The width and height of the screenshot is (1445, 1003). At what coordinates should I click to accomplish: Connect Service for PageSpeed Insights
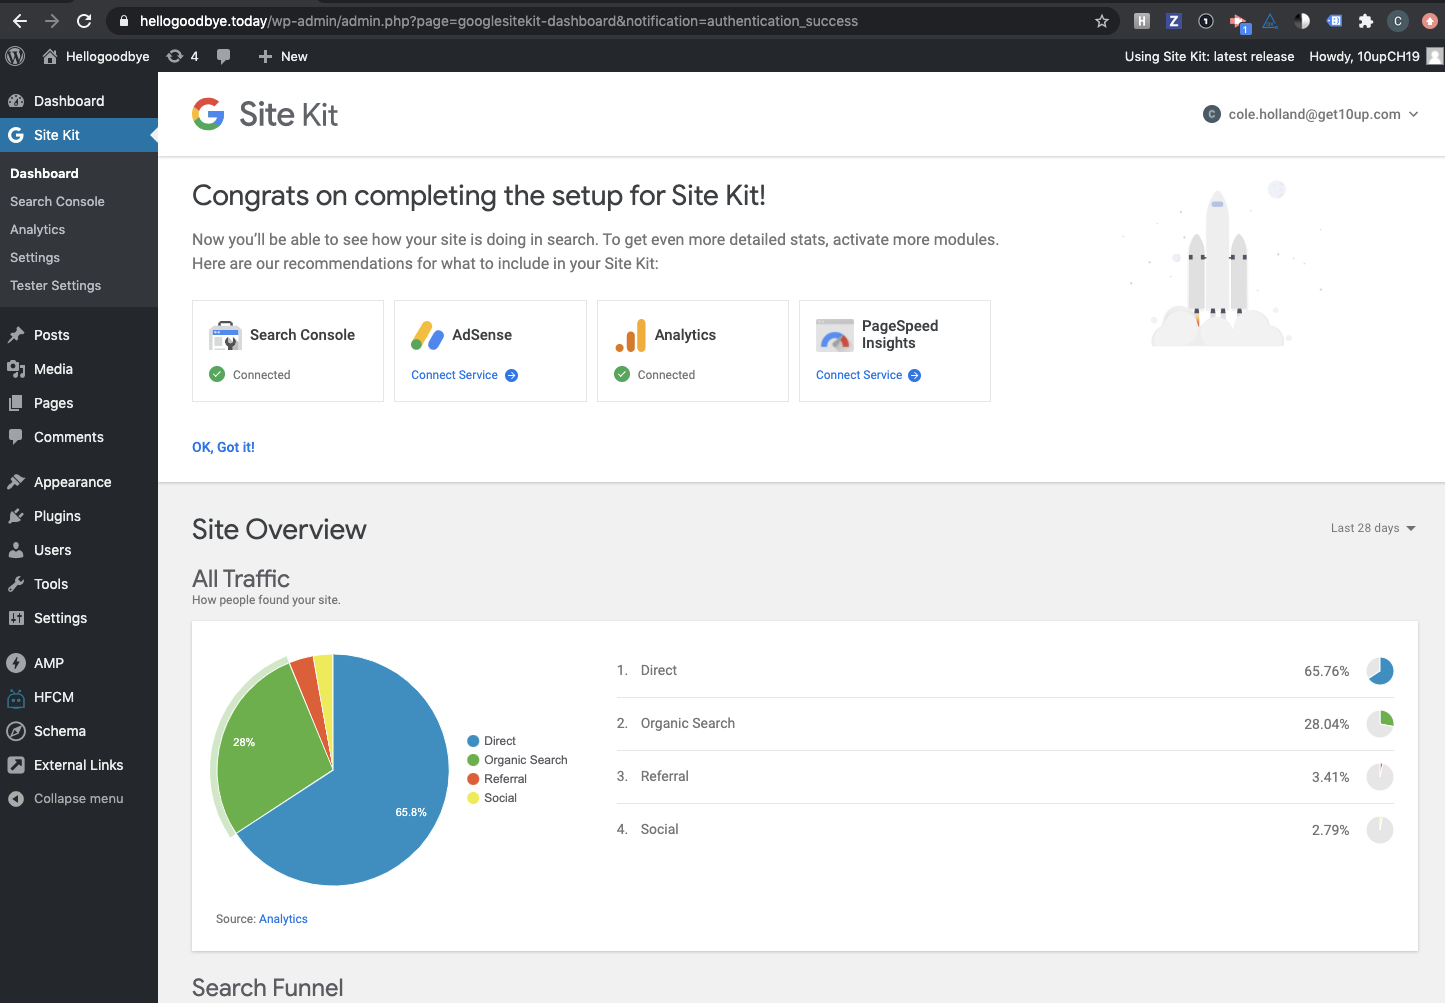[869, 375]
